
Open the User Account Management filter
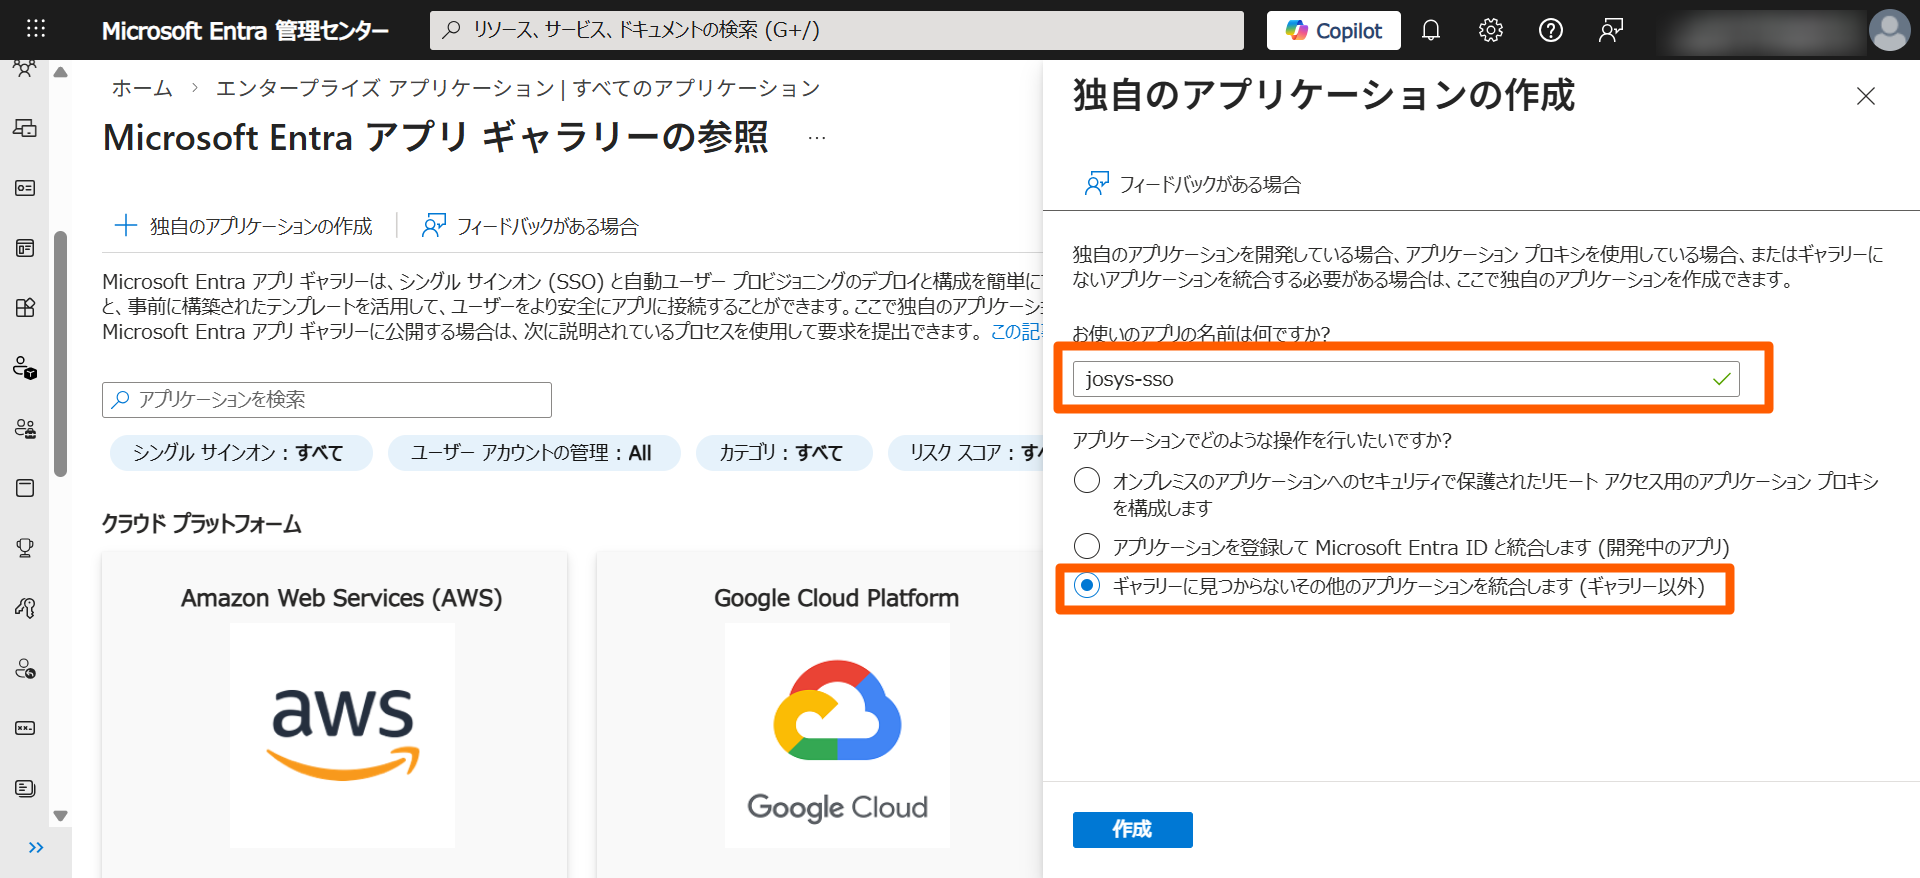(533, 453)
